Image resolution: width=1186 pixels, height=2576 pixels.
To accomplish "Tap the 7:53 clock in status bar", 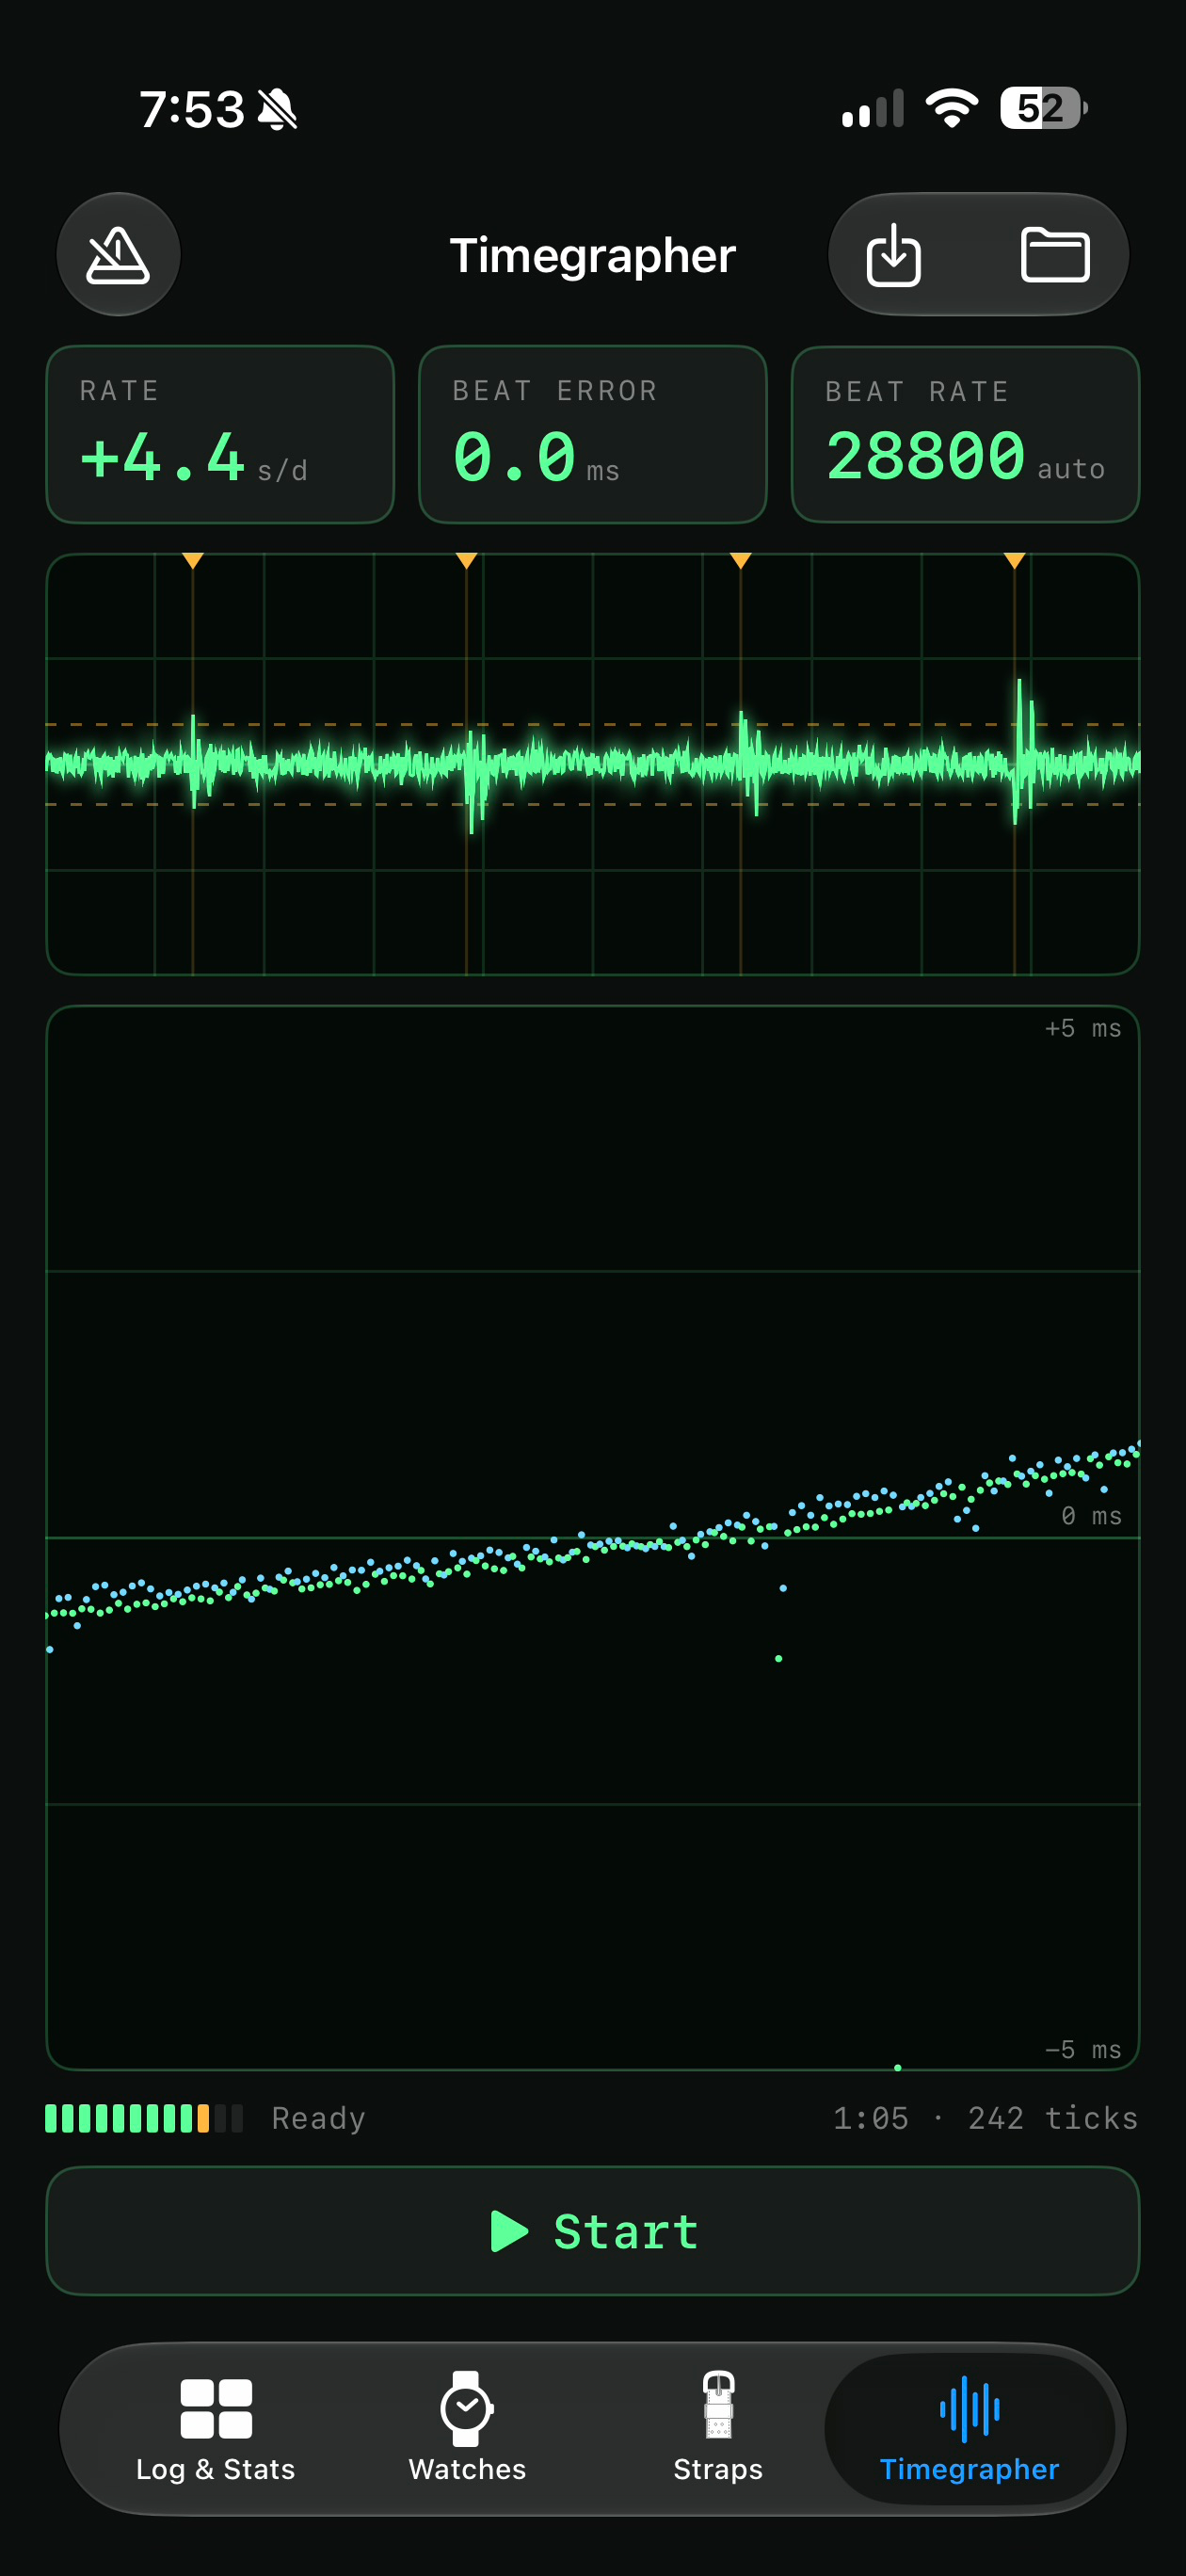I will pyautogui.click(x=192, y=109).
